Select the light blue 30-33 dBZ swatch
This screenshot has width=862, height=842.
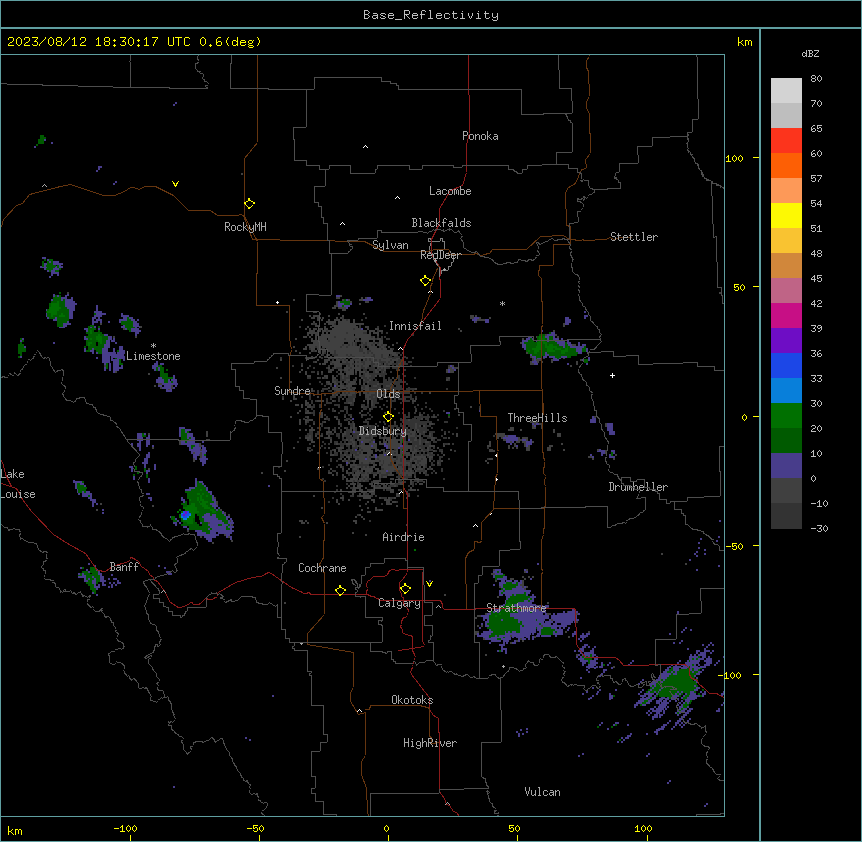[x=786, y=391]
